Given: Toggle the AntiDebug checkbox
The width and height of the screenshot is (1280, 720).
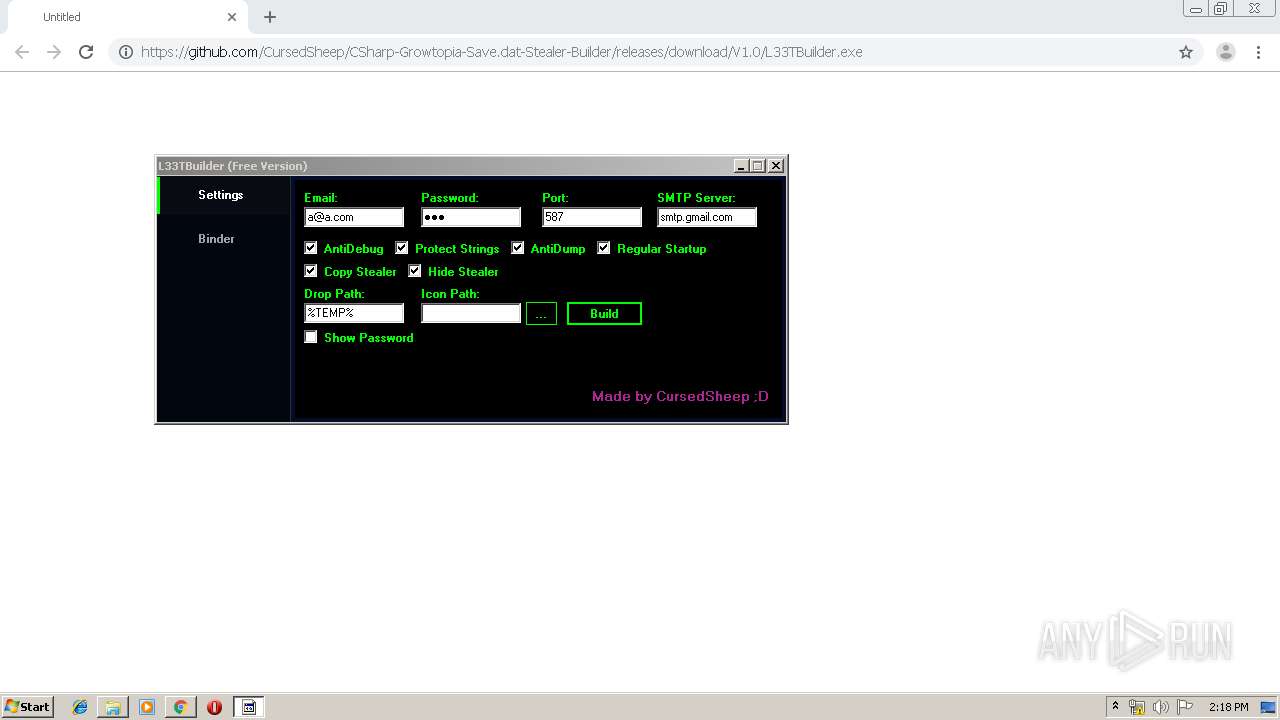Looking at the screenshot, I should tap(311, 248).
